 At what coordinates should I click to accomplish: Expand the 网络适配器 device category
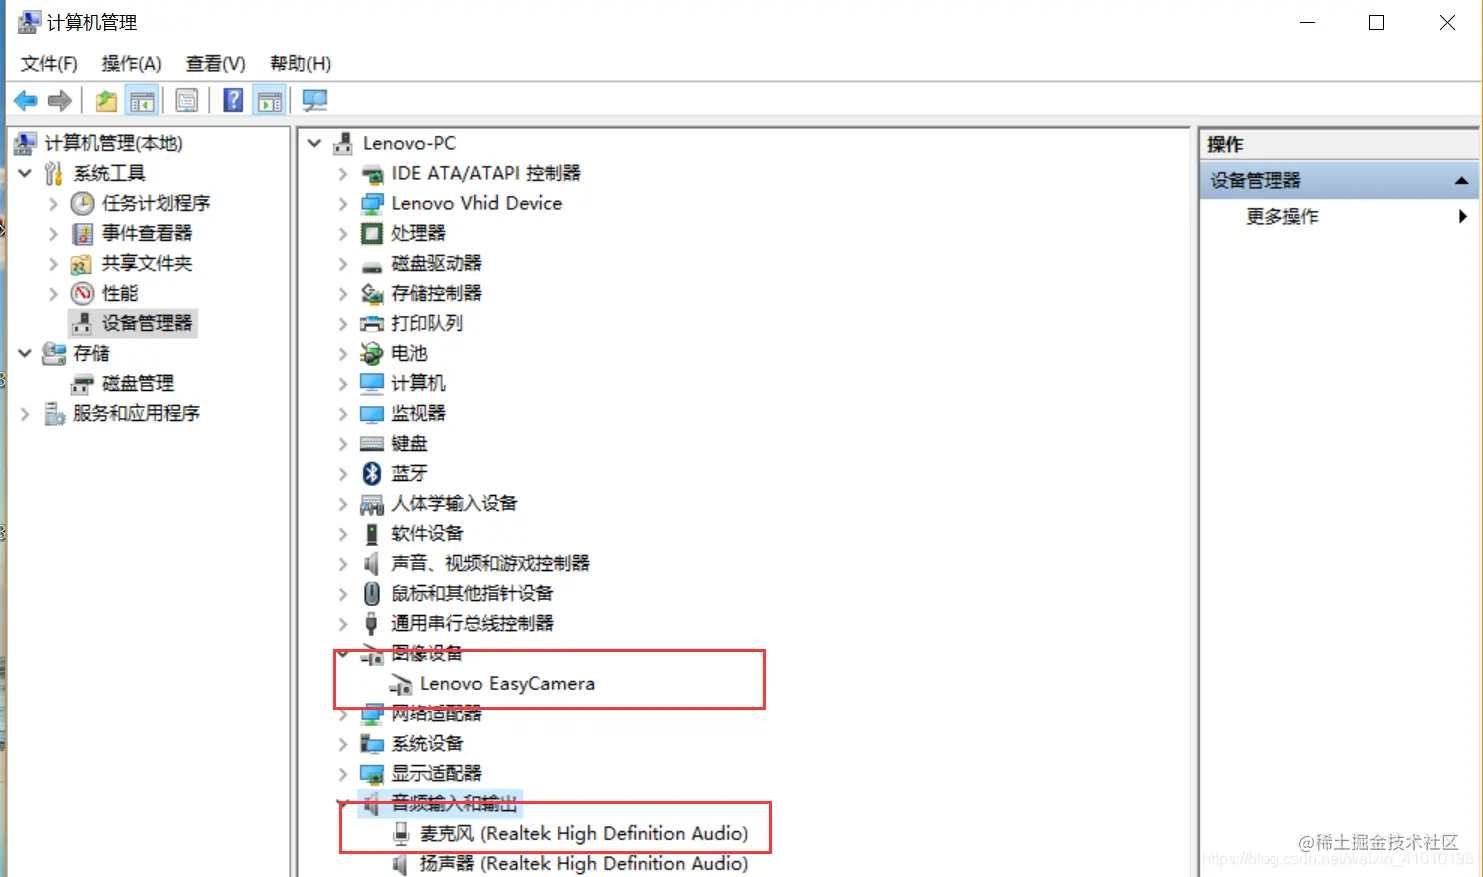tap(343, 714)
